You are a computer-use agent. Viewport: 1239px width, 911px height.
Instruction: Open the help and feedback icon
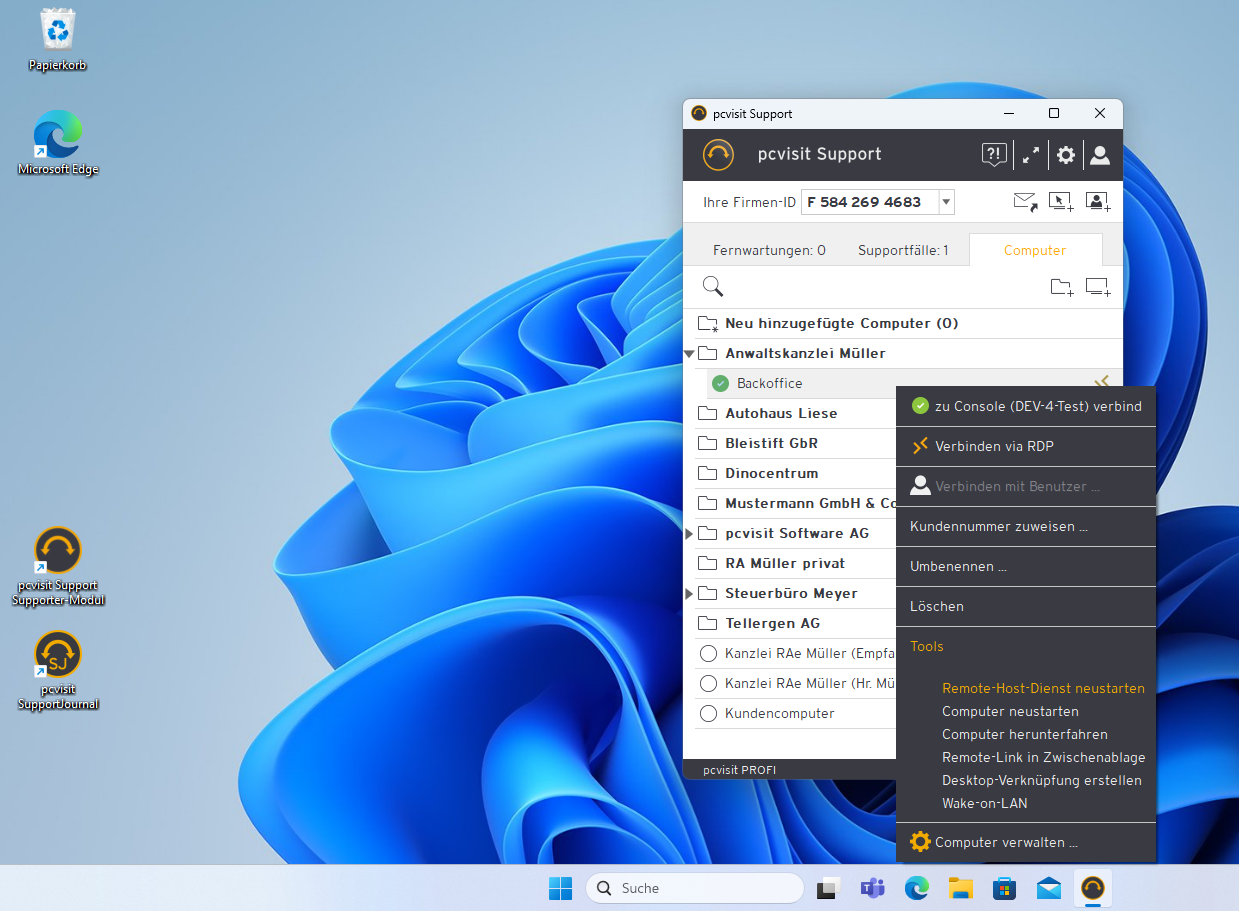tap(993, 155)
